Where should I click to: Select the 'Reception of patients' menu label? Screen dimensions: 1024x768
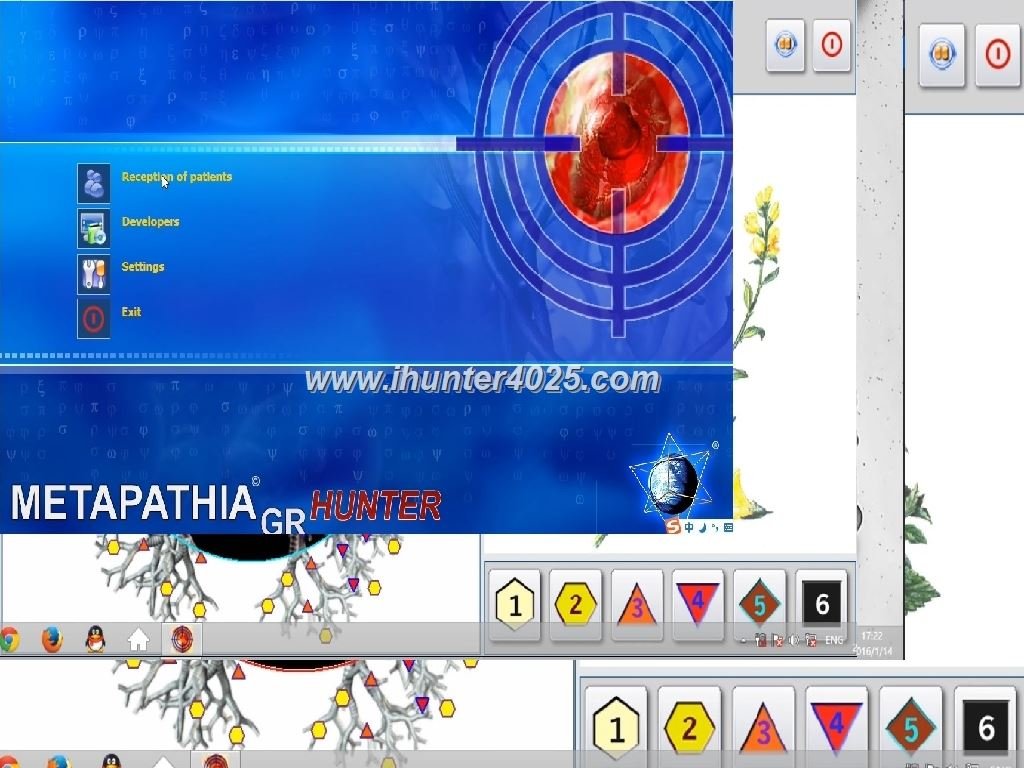176,176
